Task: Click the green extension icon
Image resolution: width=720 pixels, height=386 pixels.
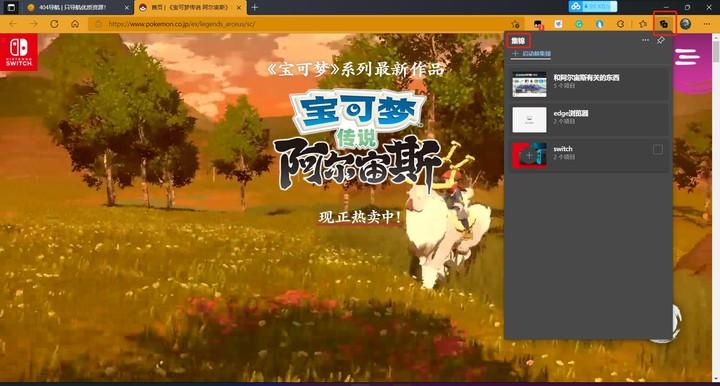Action: [x=579, y=24]
